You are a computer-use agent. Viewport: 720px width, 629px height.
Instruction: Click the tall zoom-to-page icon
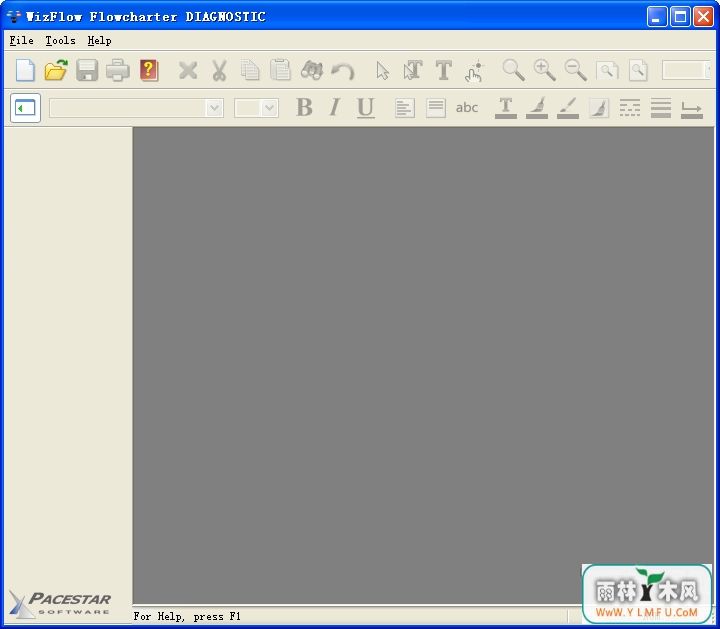tap(638, 71)
